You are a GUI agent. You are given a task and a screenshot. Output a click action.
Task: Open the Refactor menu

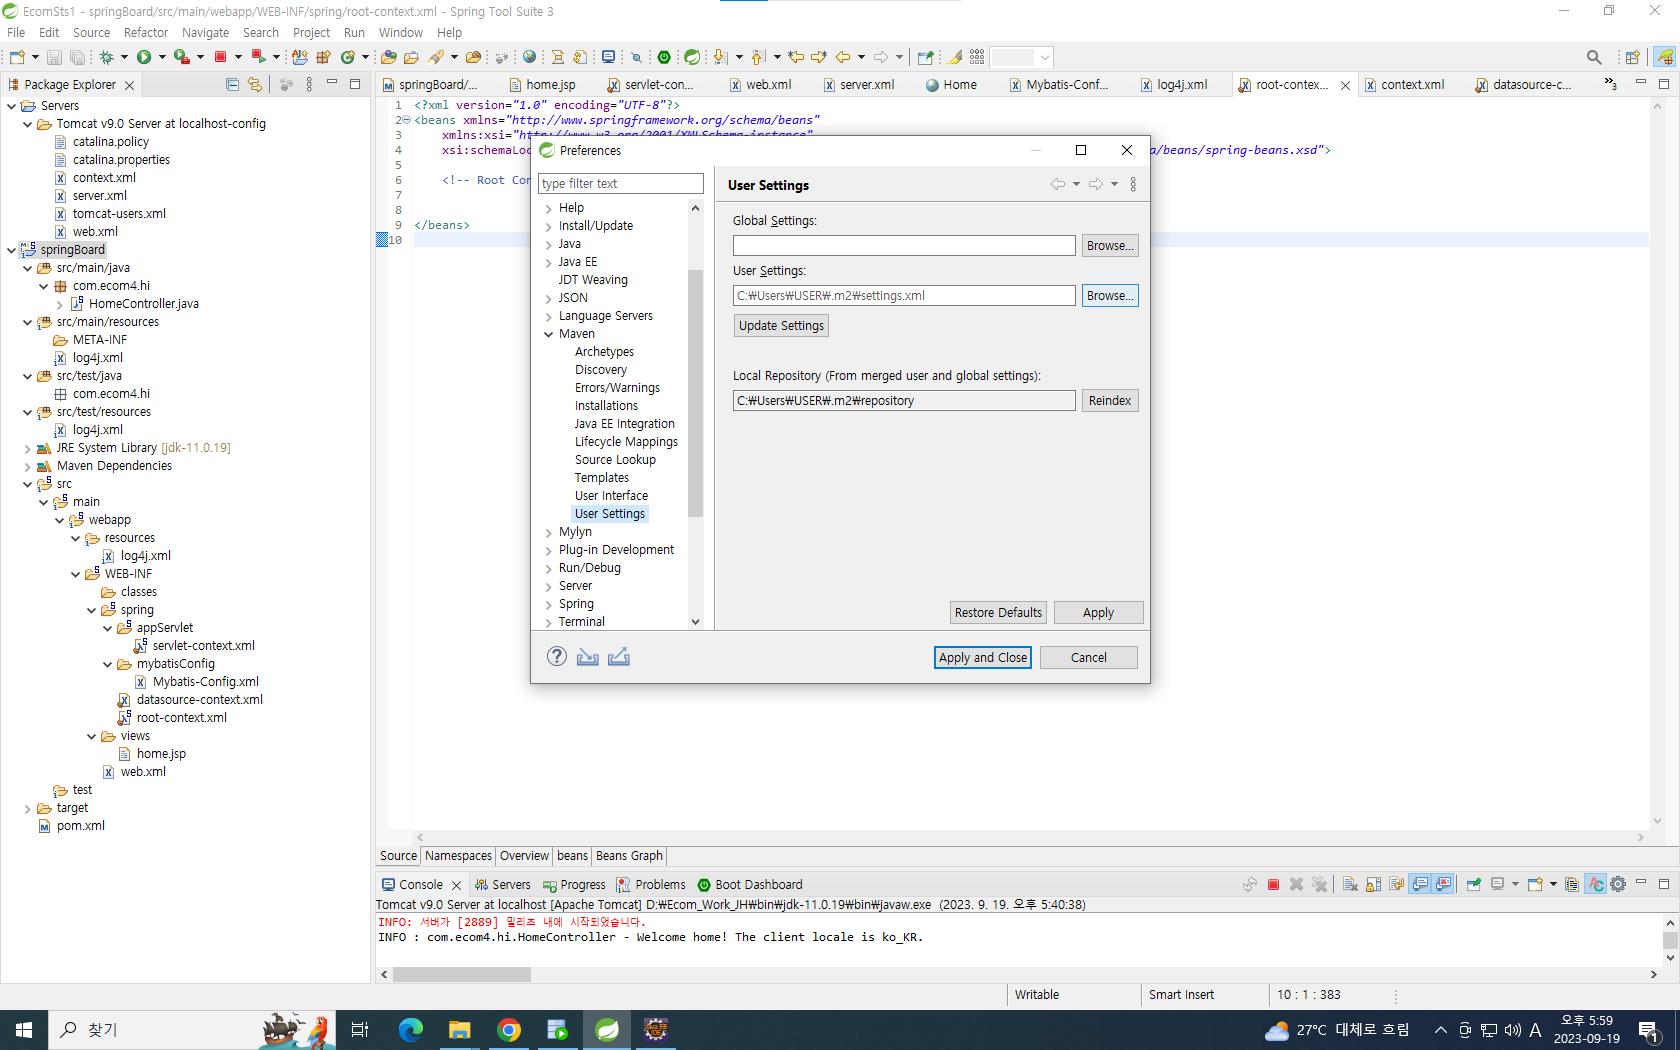coord(145,32)
